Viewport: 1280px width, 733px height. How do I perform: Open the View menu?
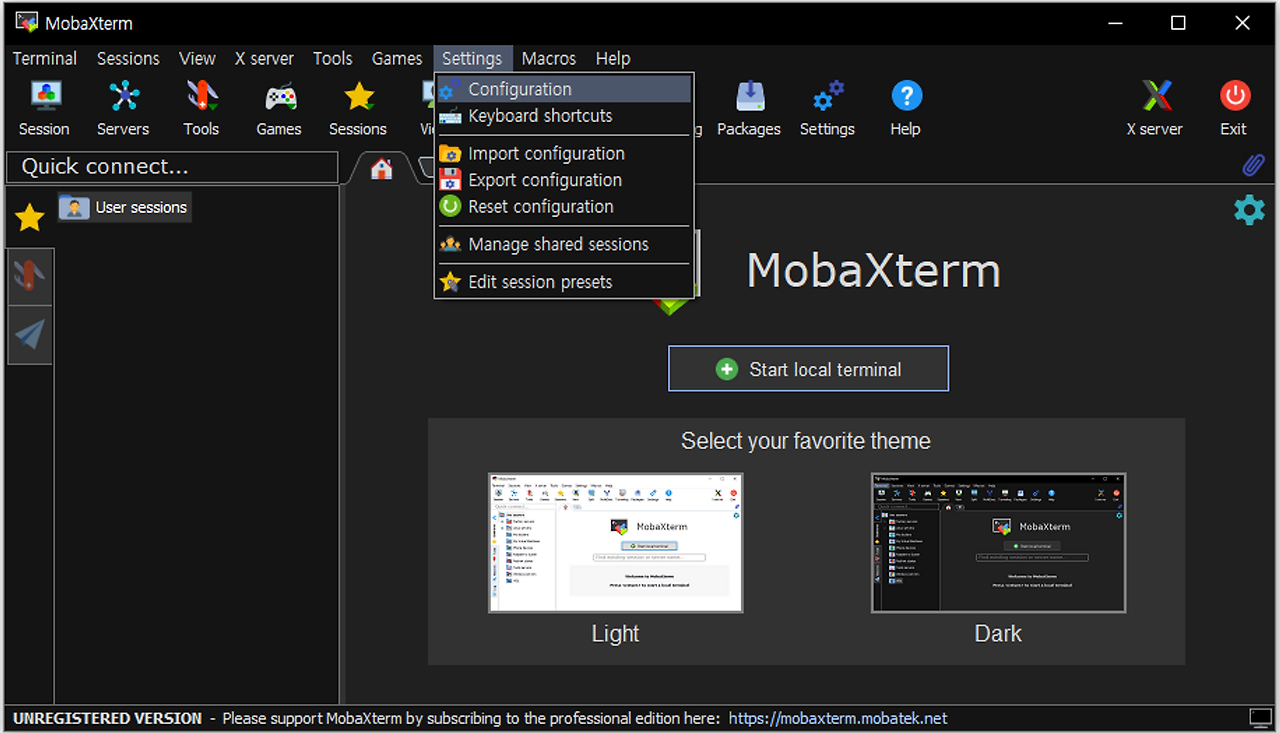197,59
